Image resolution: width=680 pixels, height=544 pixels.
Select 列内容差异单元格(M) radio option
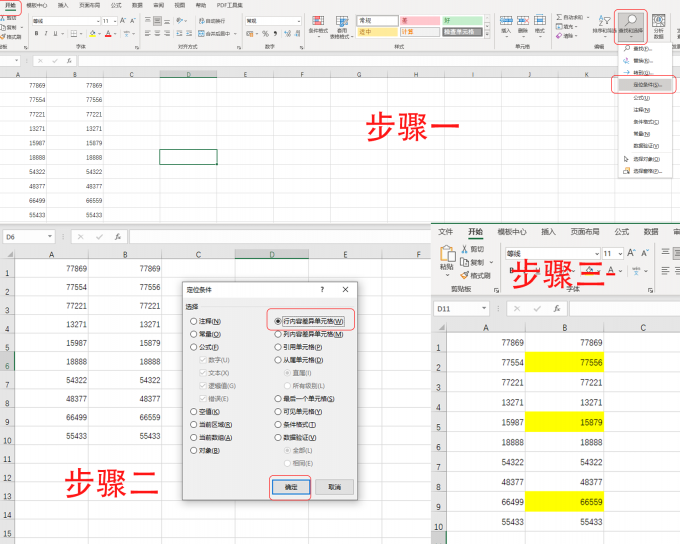pos(309,334)
